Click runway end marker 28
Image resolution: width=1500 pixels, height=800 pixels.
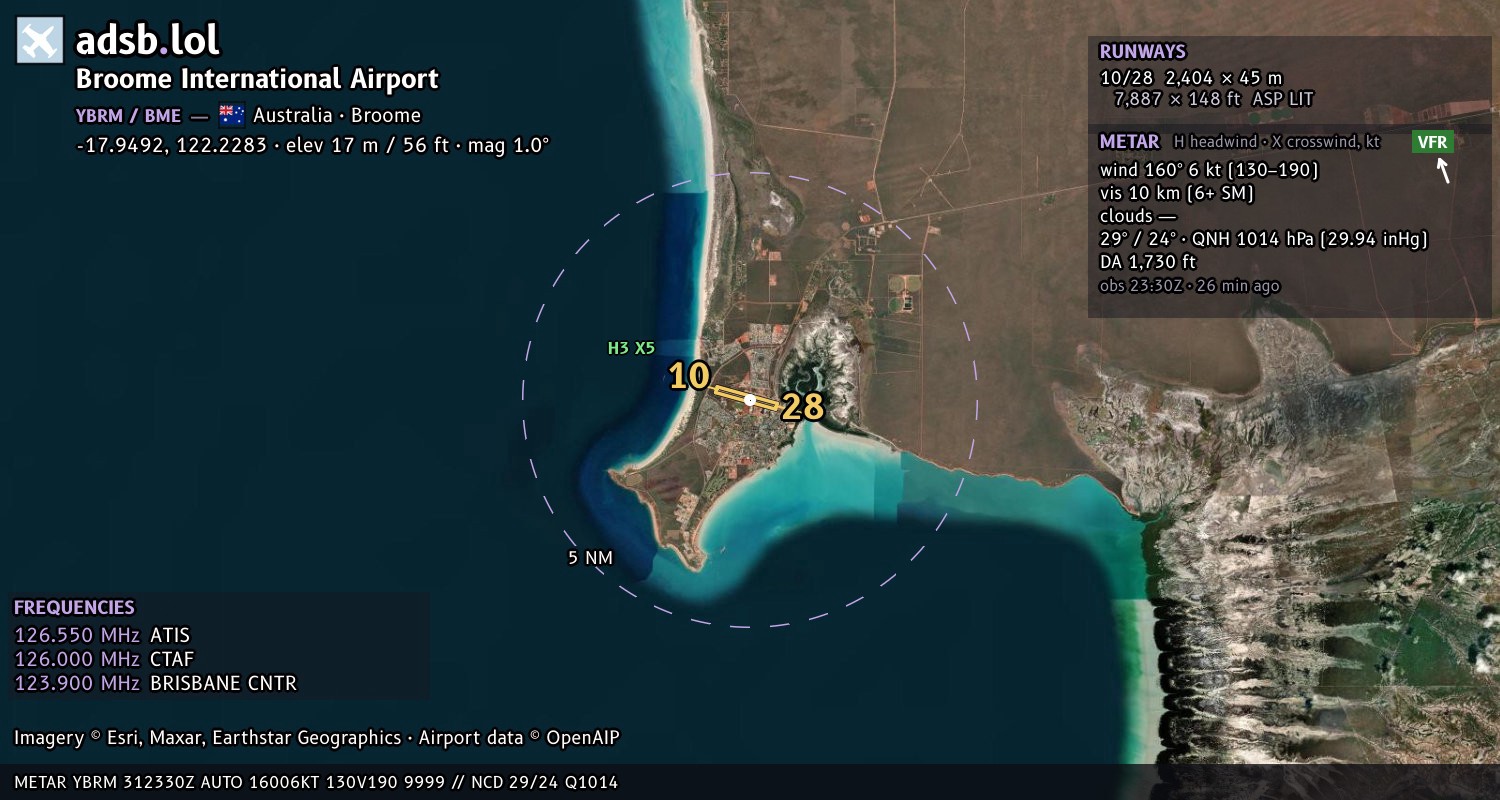pyautogui.click(x=803, y=407)
